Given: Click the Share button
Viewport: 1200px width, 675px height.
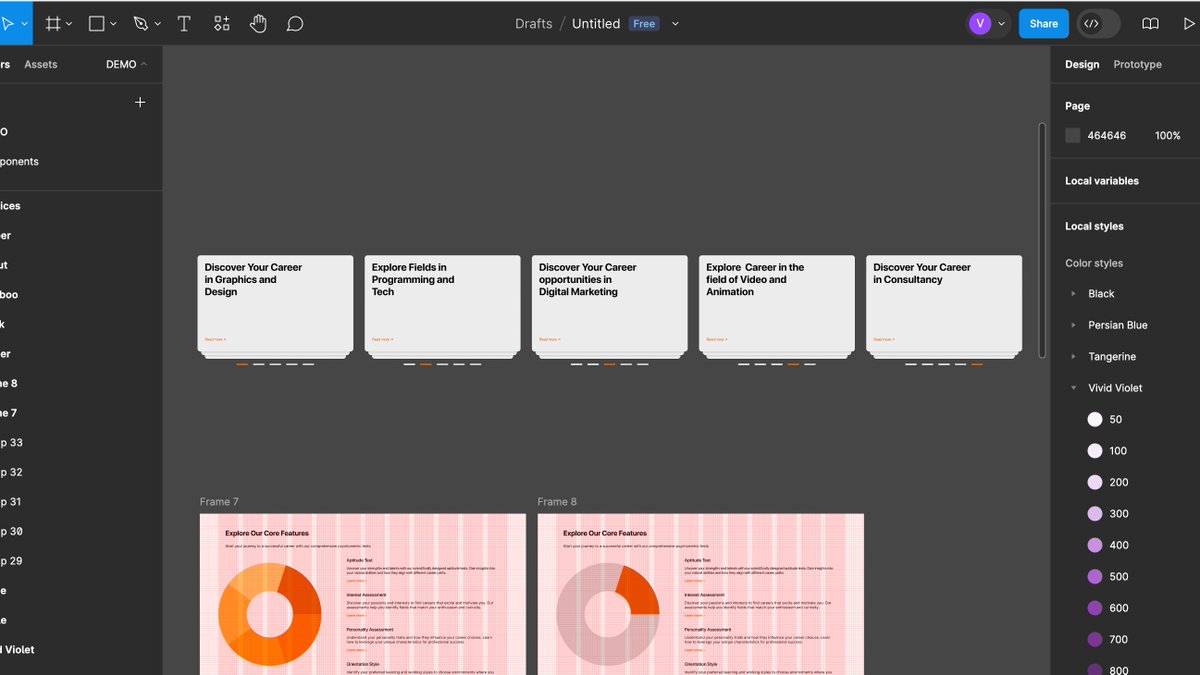Looking at the screenshot, I should coord(1044,23).
